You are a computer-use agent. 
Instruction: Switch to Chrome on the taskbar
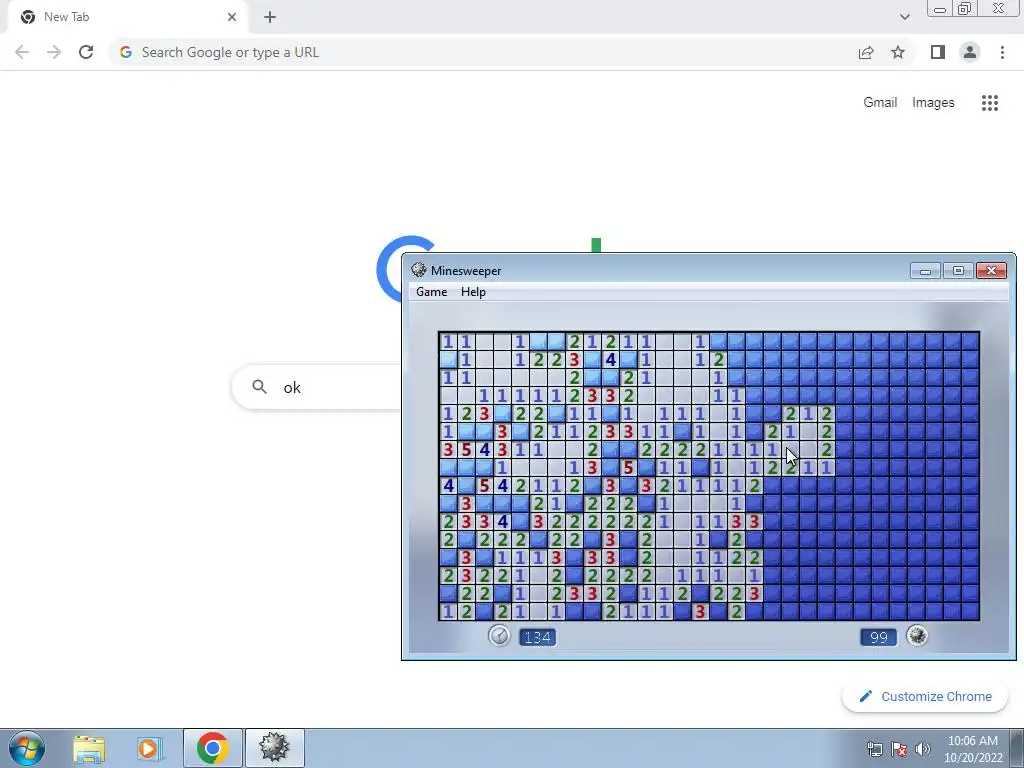[212, 748]
